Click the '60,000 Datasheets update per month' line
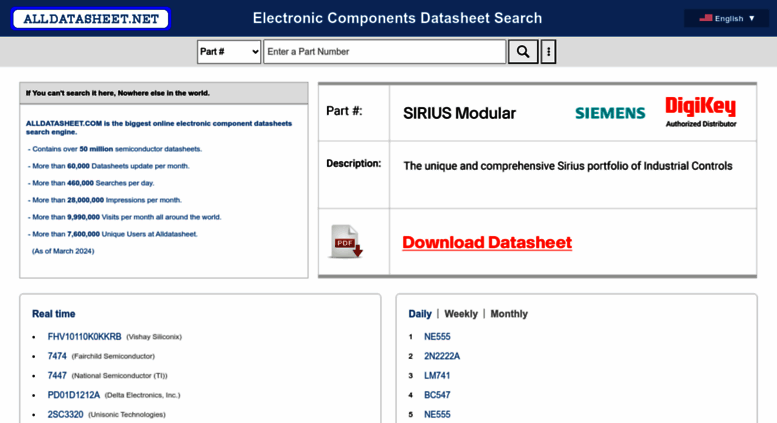 pyautogui.click(x=109, y=166)
